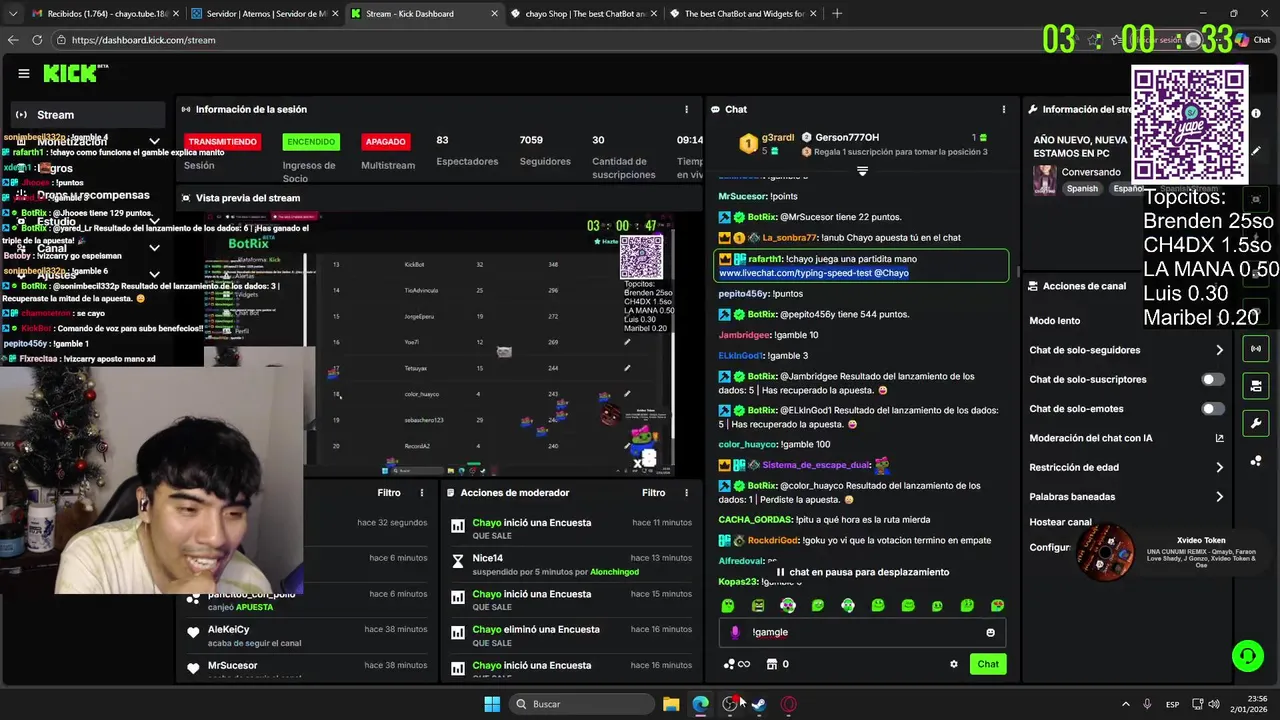The width and height of the screenshot is (1280, 720).
Task: Click the Modo lento option
Action: pos(1054,321)
